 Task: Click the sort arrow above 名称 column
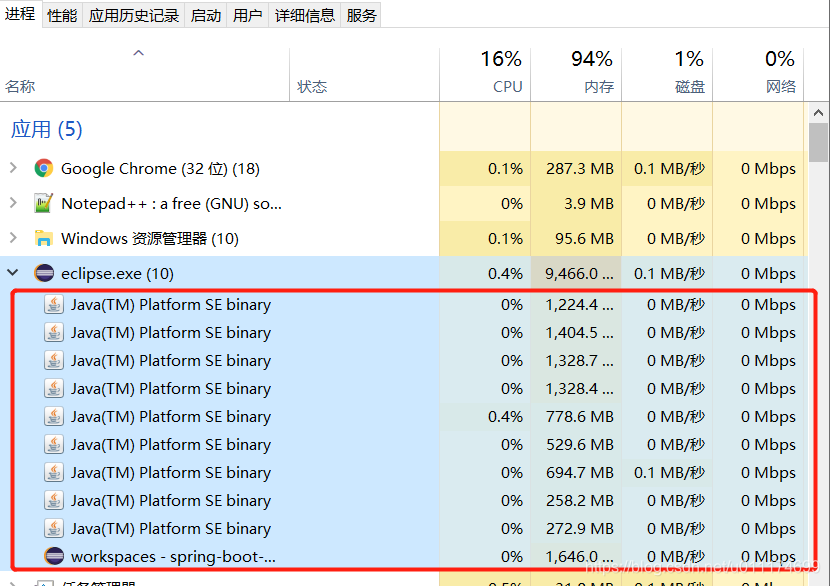point(139,53)
